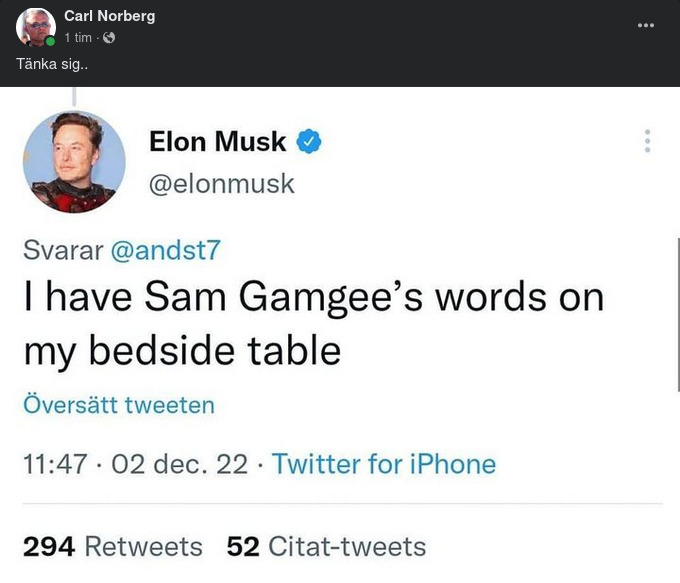The image size is (680, 583).
Task: Click Elon Musk's round avatar photo
Action: coord(74,161)
